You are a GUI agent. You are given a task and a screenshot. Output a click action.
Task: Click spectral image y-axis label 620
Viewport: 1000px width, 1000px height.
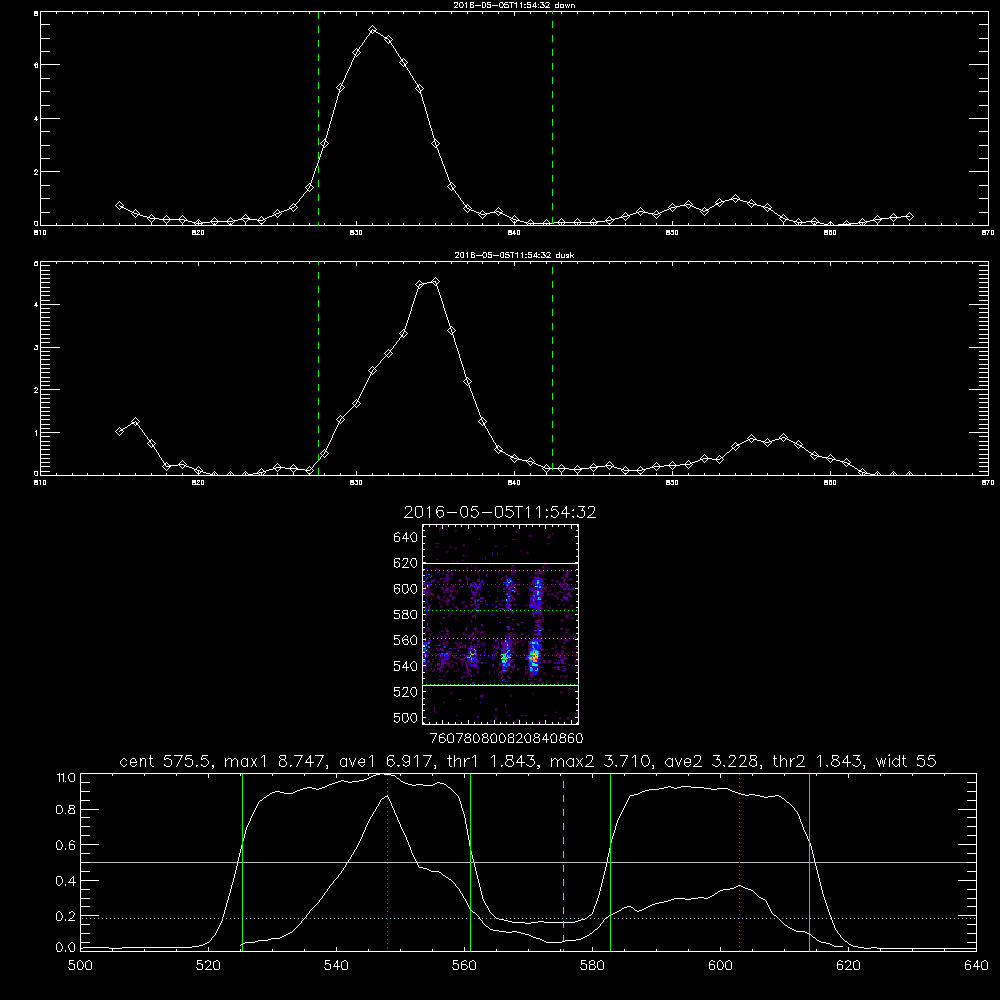click(x=405, y=563)
